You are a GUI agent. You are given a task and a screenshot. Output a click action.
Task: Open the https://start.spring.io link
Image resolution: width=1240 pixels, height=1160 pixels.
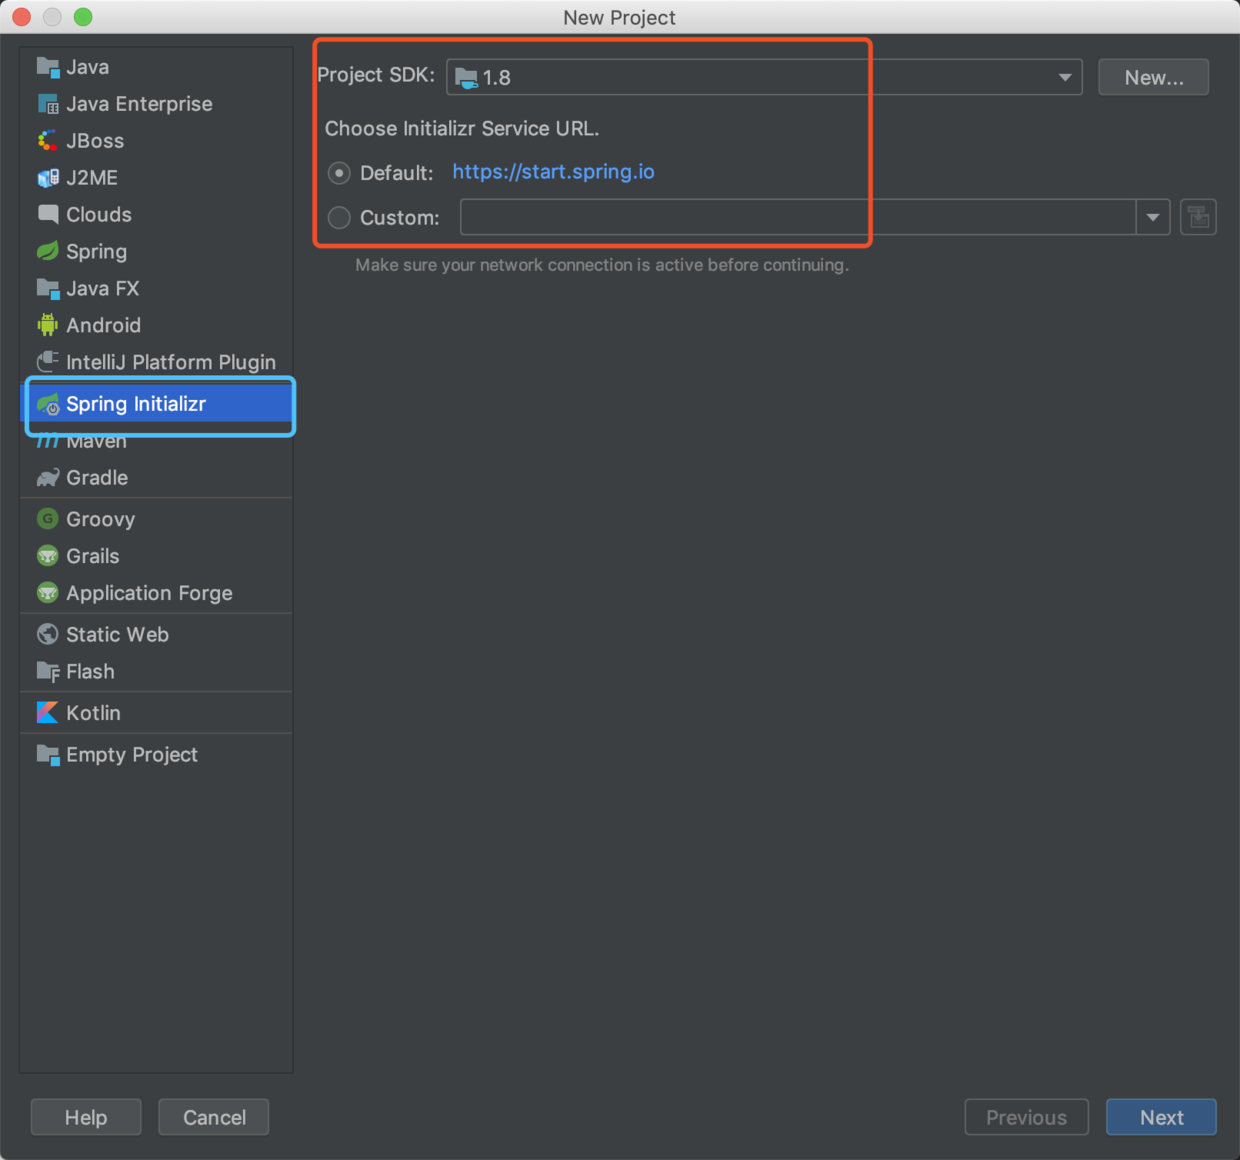(553, 172)
